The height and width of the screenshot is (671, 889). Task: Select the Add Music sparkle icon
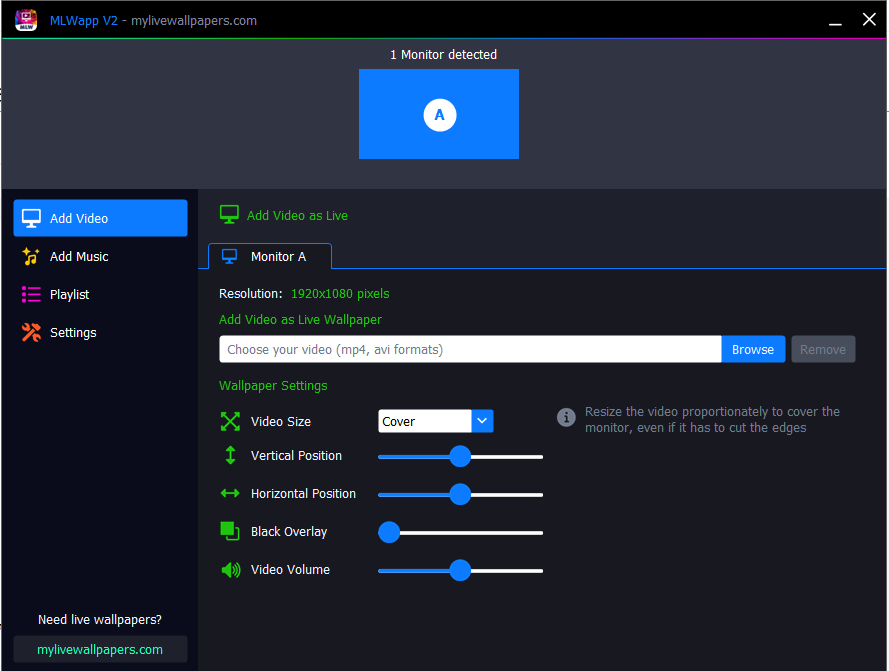tap(31, 256)
